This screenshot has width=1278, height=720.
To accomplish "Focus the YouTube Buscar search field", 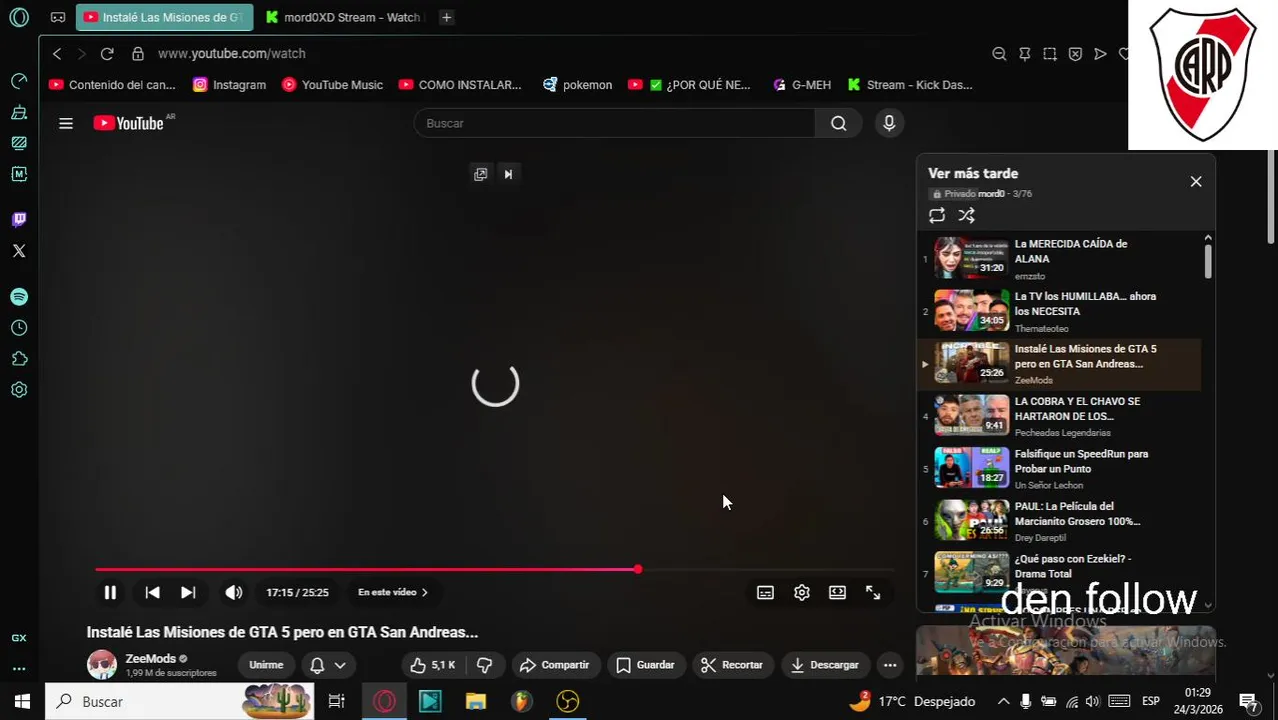I will 614,123.
